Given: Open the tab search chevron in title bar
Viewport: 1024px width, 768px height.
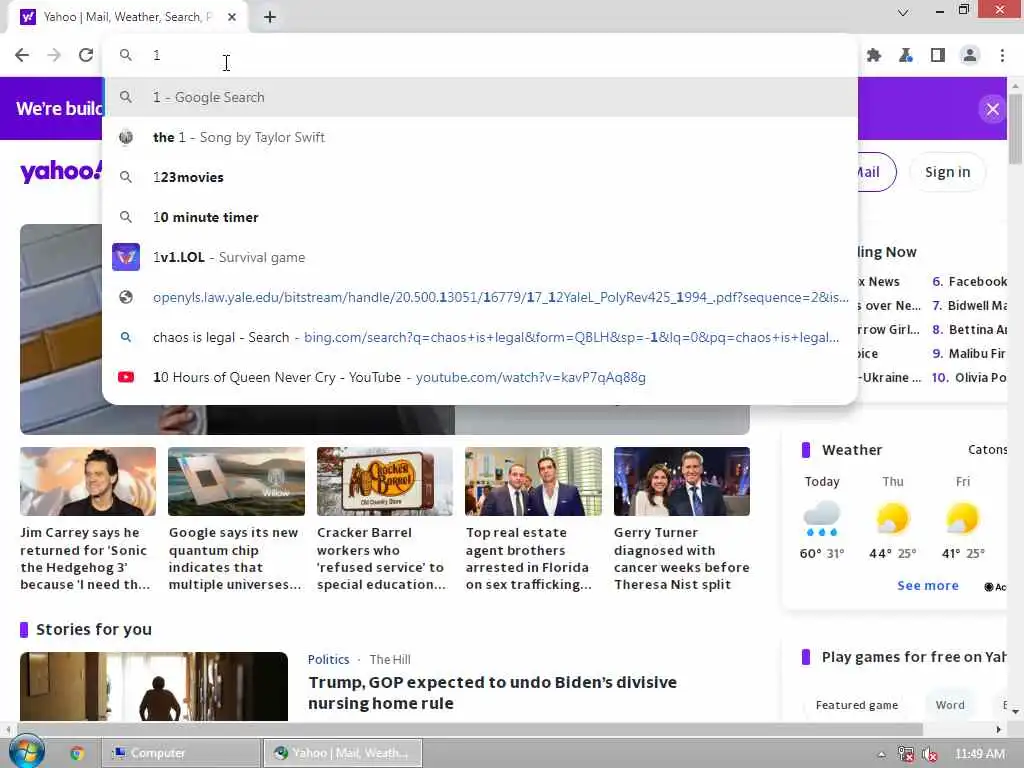Looking at the screenshot, I should [903, 12].
